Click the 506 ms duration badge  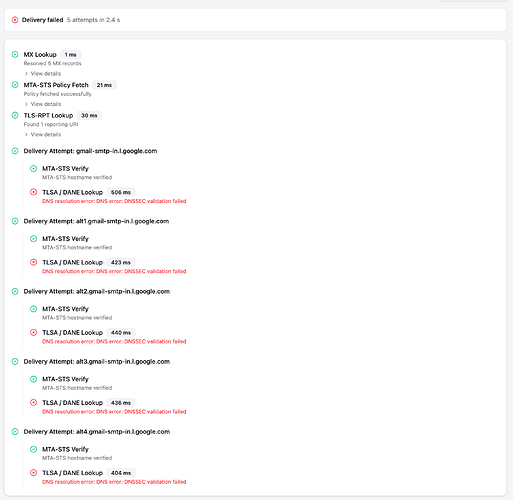[121, 192]
